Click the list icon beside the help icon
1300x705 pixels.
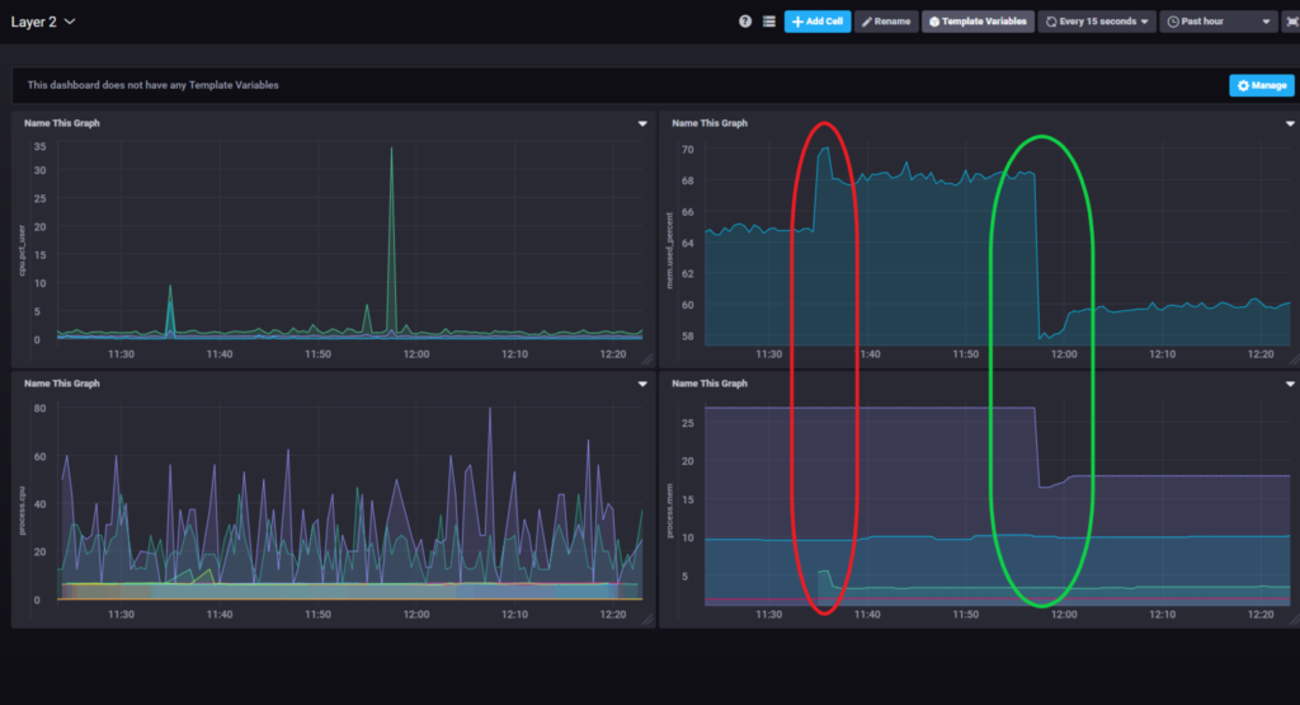click(769, 21)
